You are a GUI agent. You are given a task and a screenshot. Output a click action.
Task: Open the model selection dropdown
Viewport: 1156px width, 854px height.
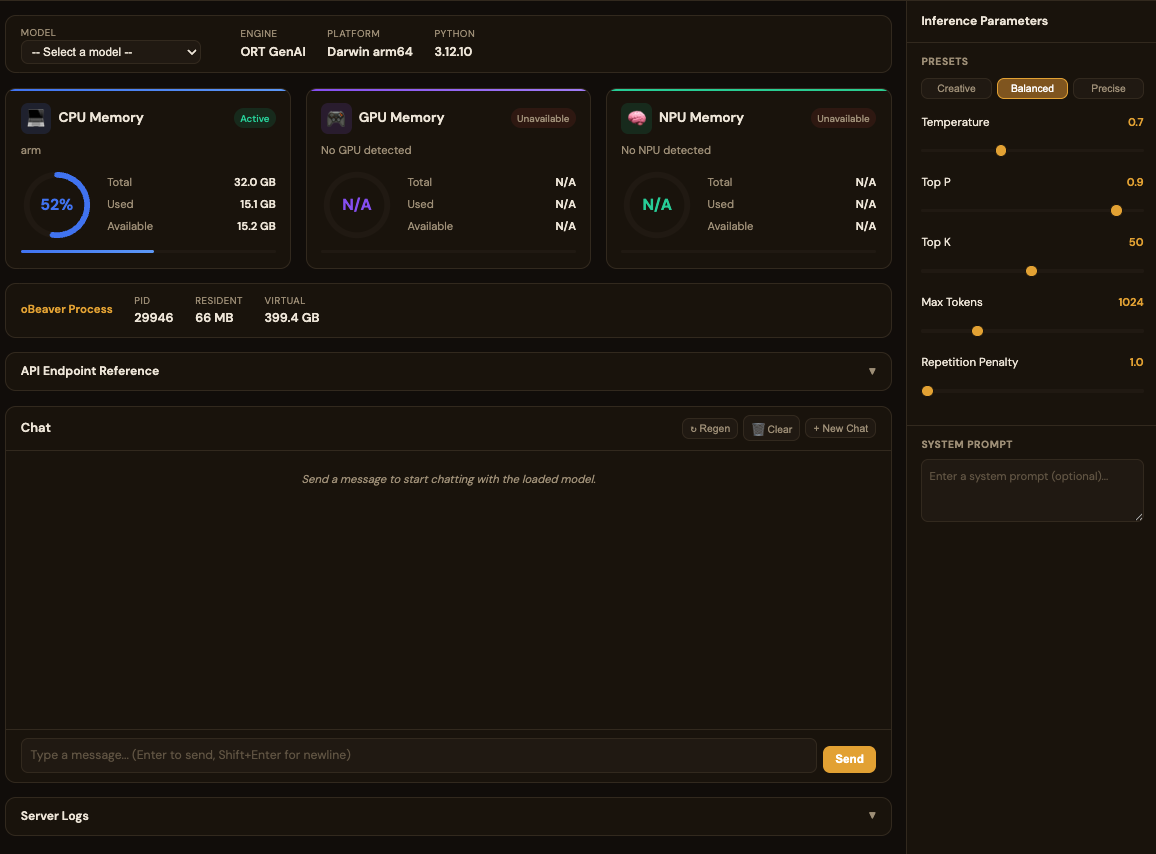[x=110, y=52]
